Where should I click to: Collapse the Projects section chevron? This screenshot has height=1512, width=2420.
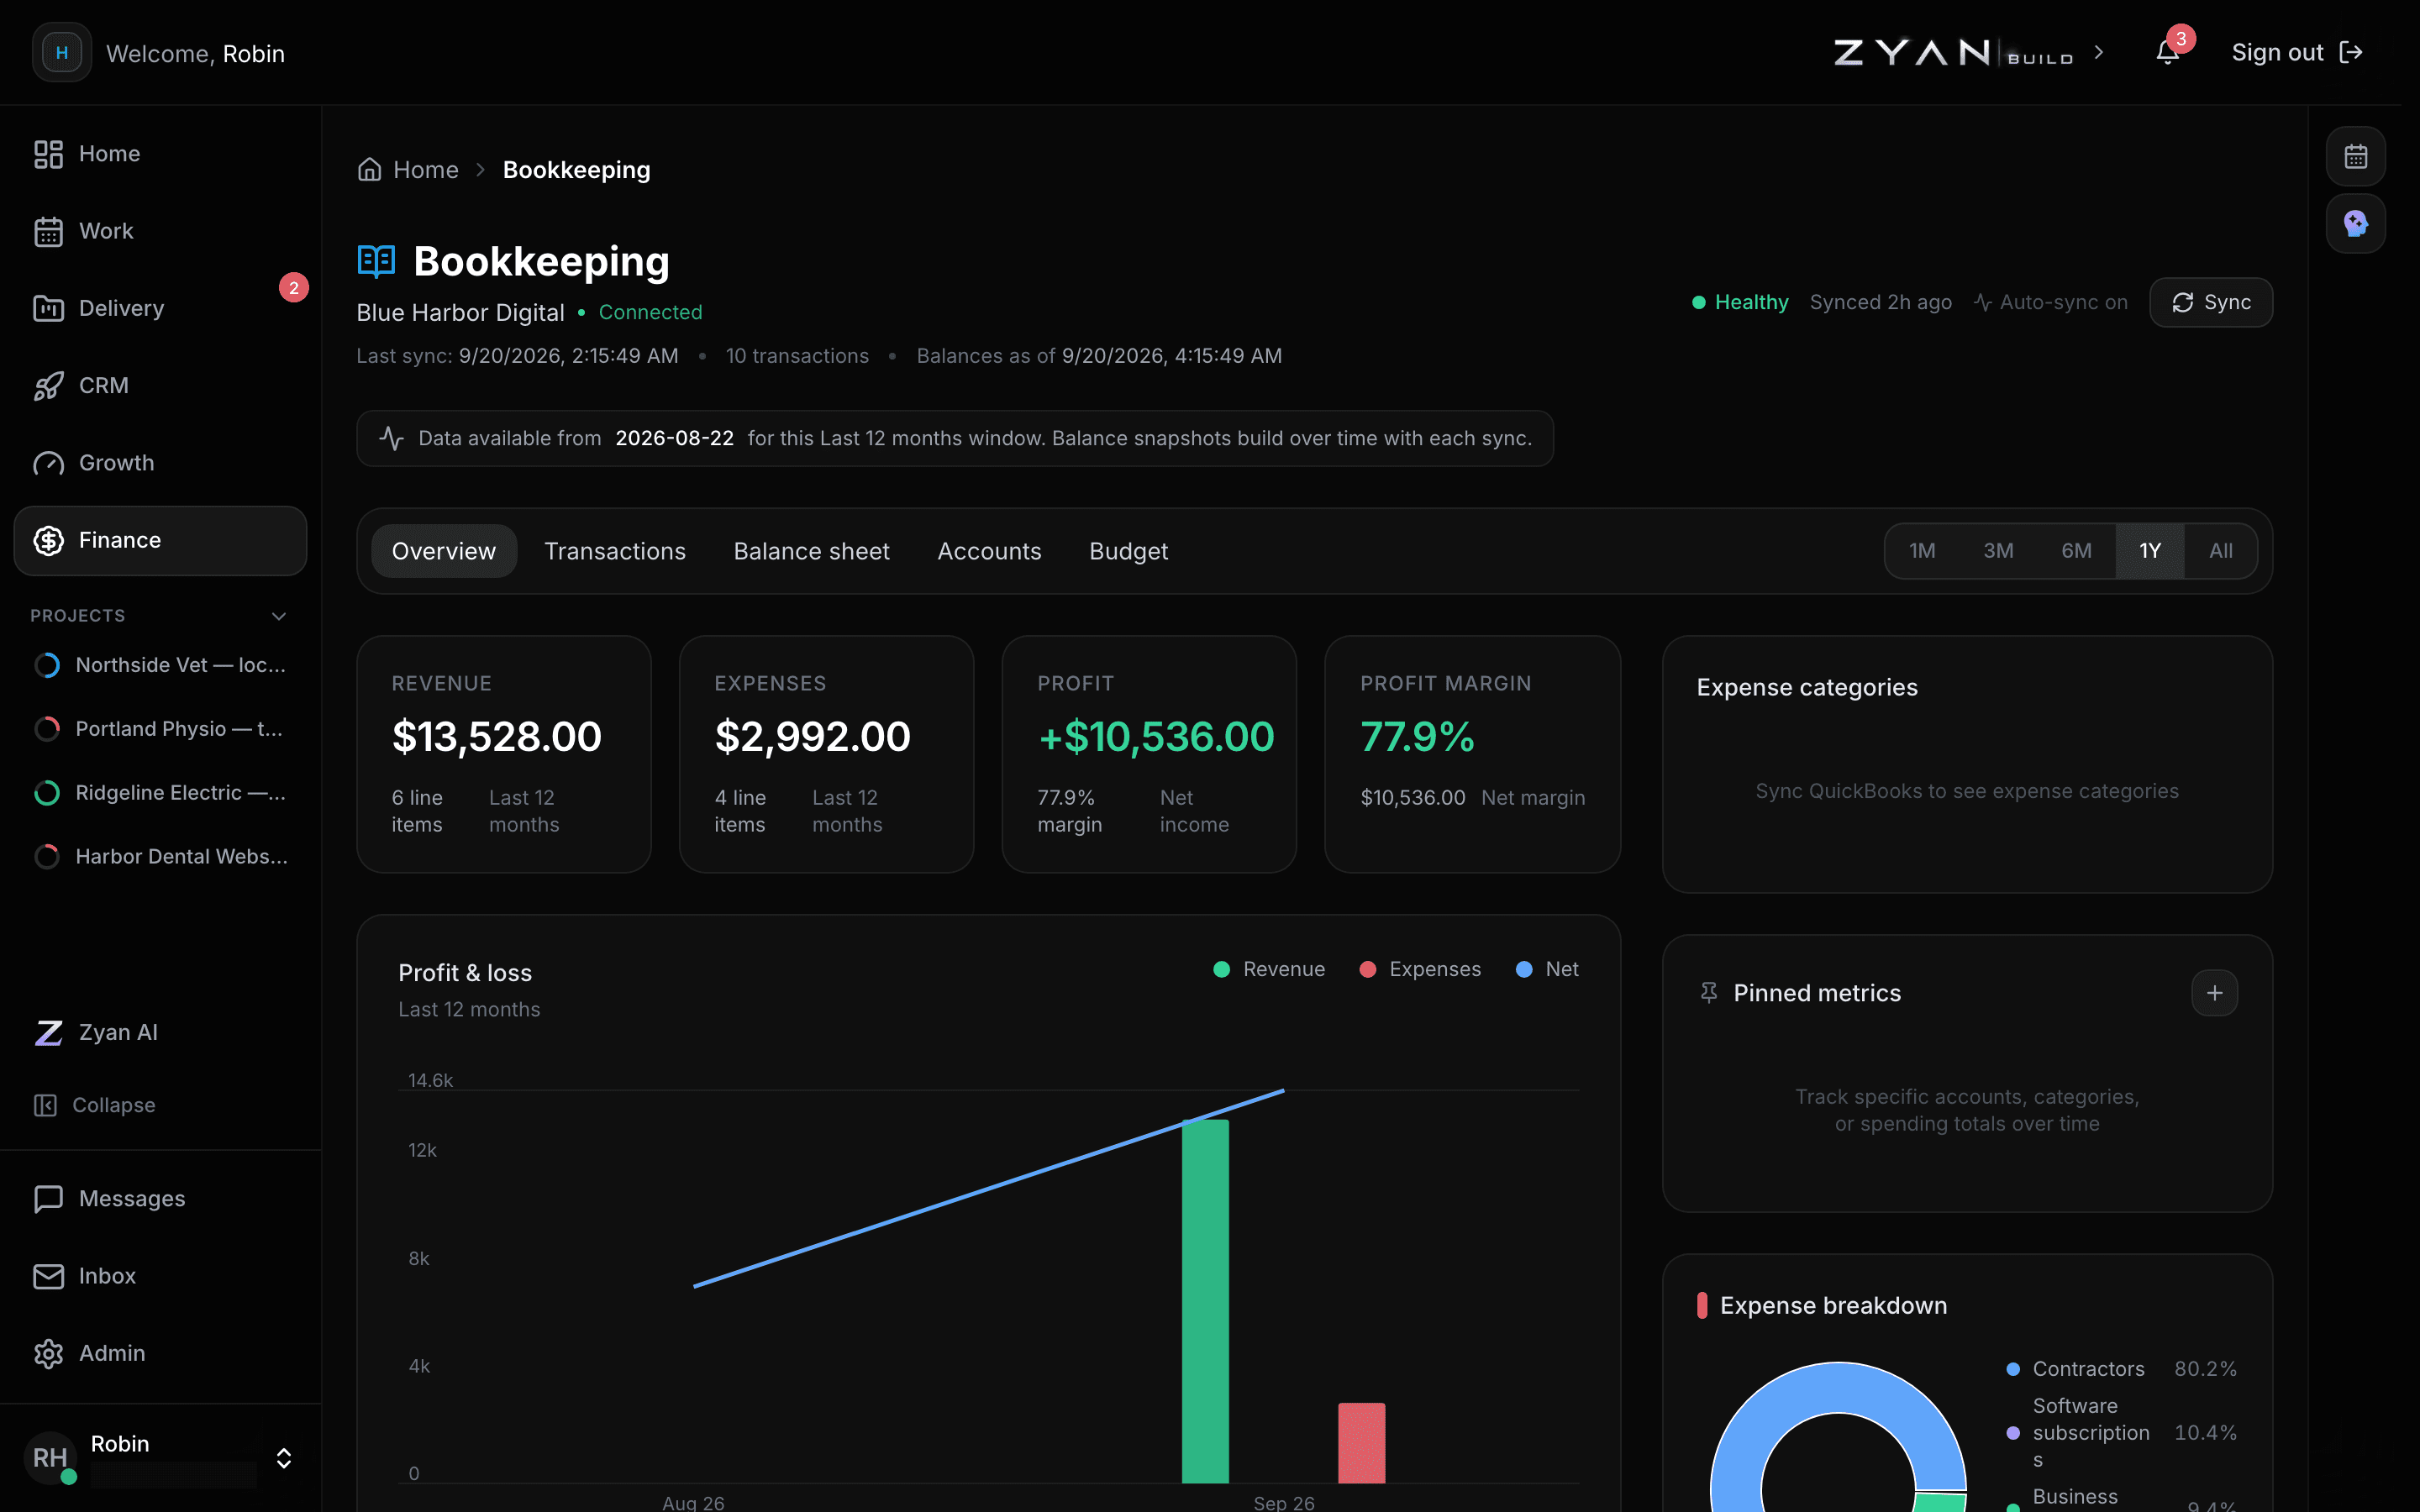point(279,616)
